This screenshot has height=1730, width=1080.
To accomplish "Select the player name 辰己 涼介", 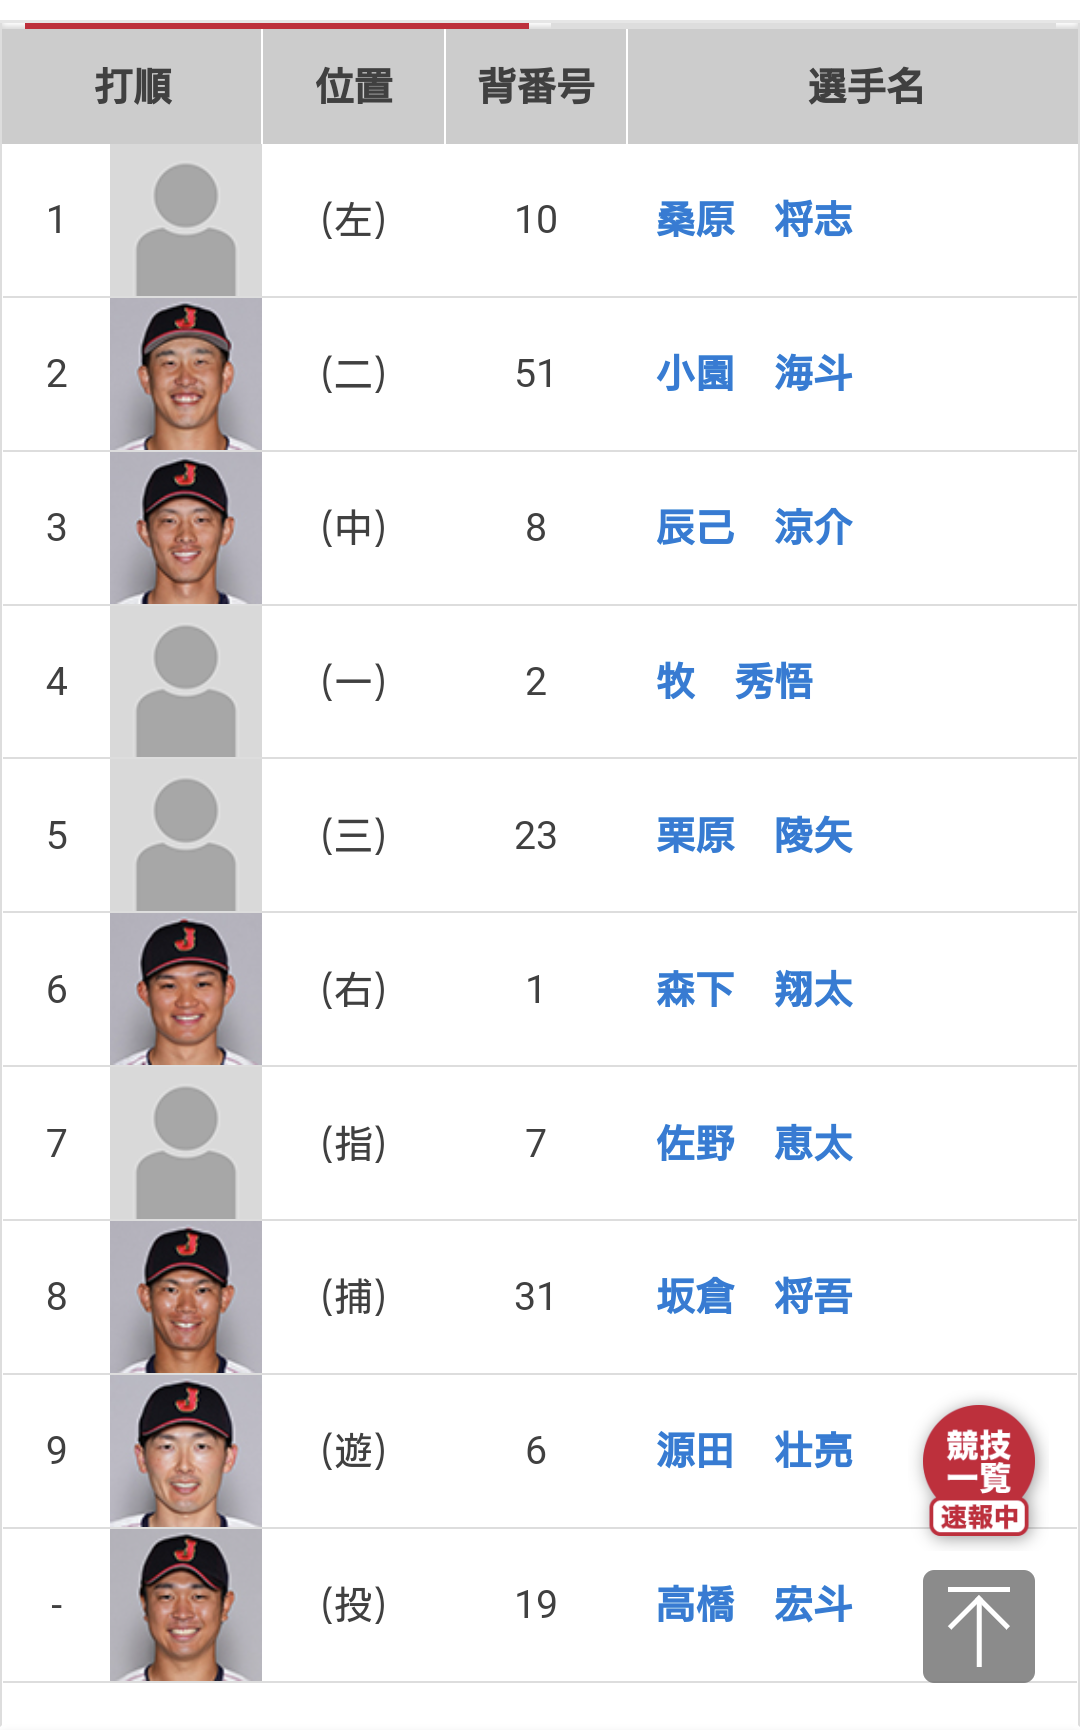I will pos(754,528).
